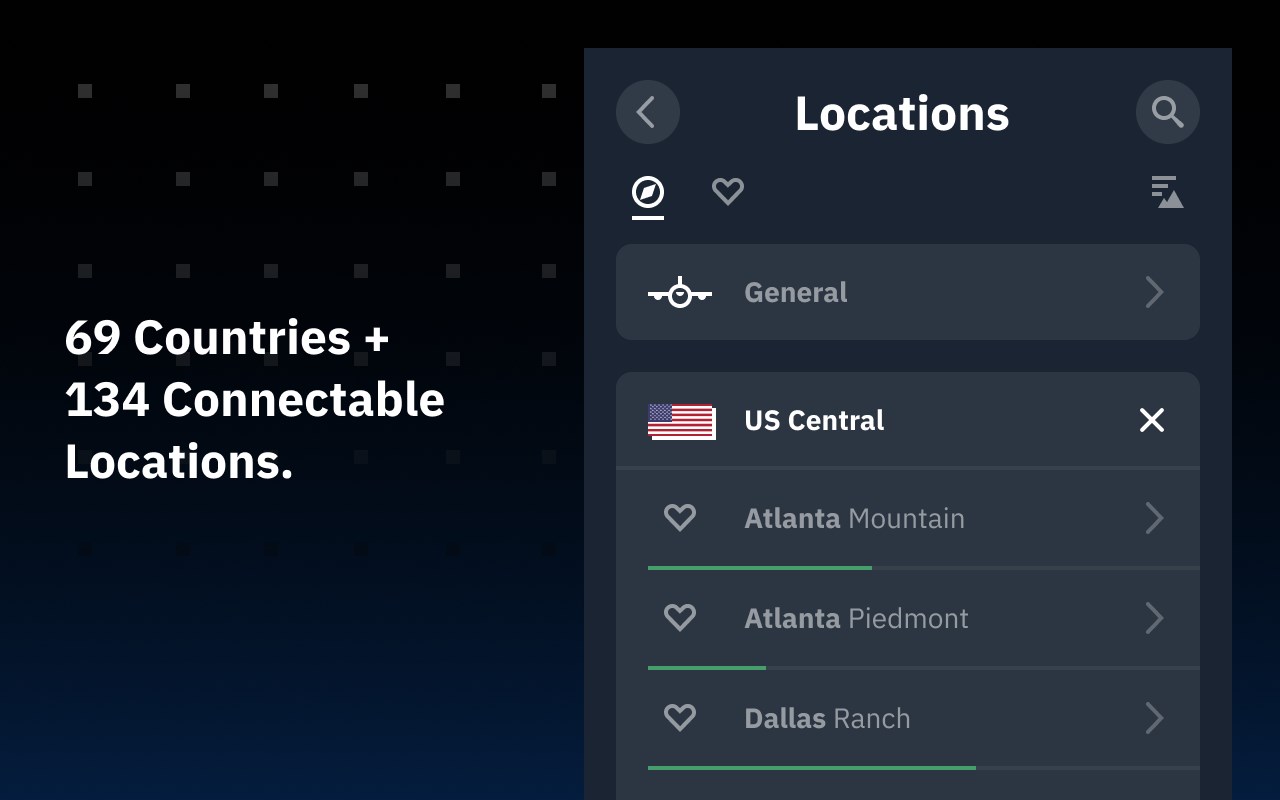The image size is (1280, 800).
Task: Favorite Atlanta Mountain with heart
Action: [x=680, y=517]
